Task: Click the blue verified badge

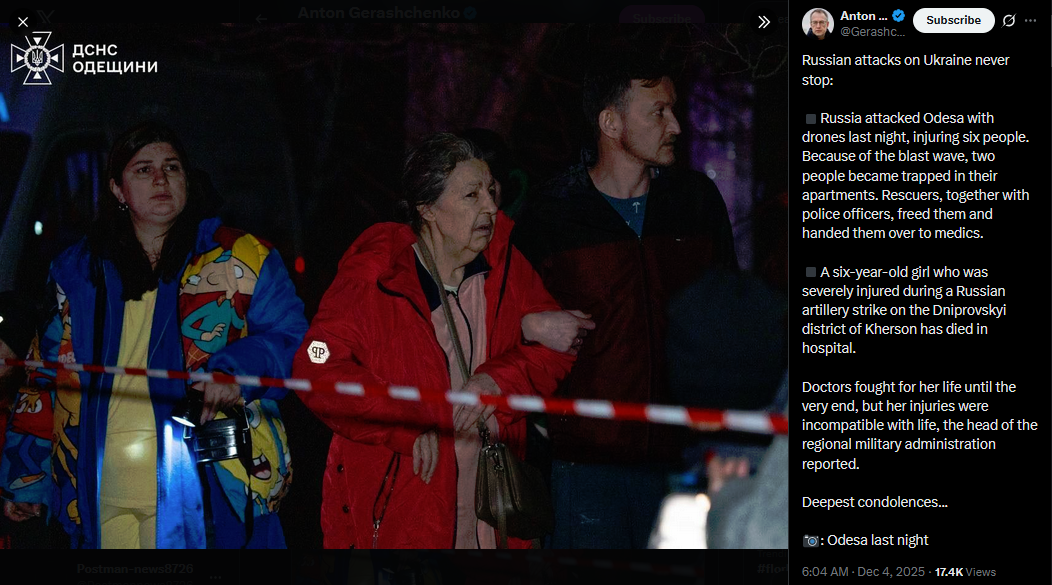Action: 898,16
